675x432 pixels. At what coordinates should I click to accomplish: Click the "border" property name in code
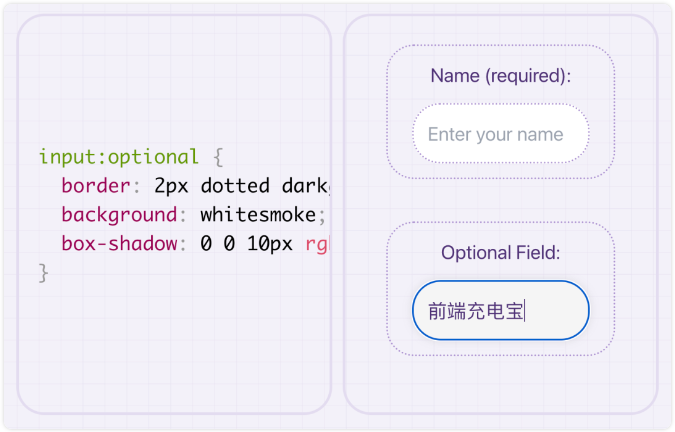point(96,186)
